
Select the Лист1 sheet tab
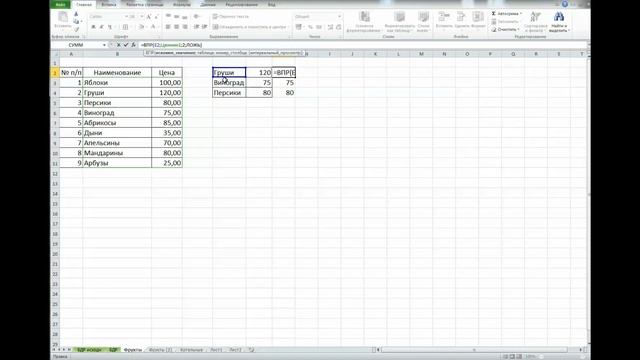216,350
